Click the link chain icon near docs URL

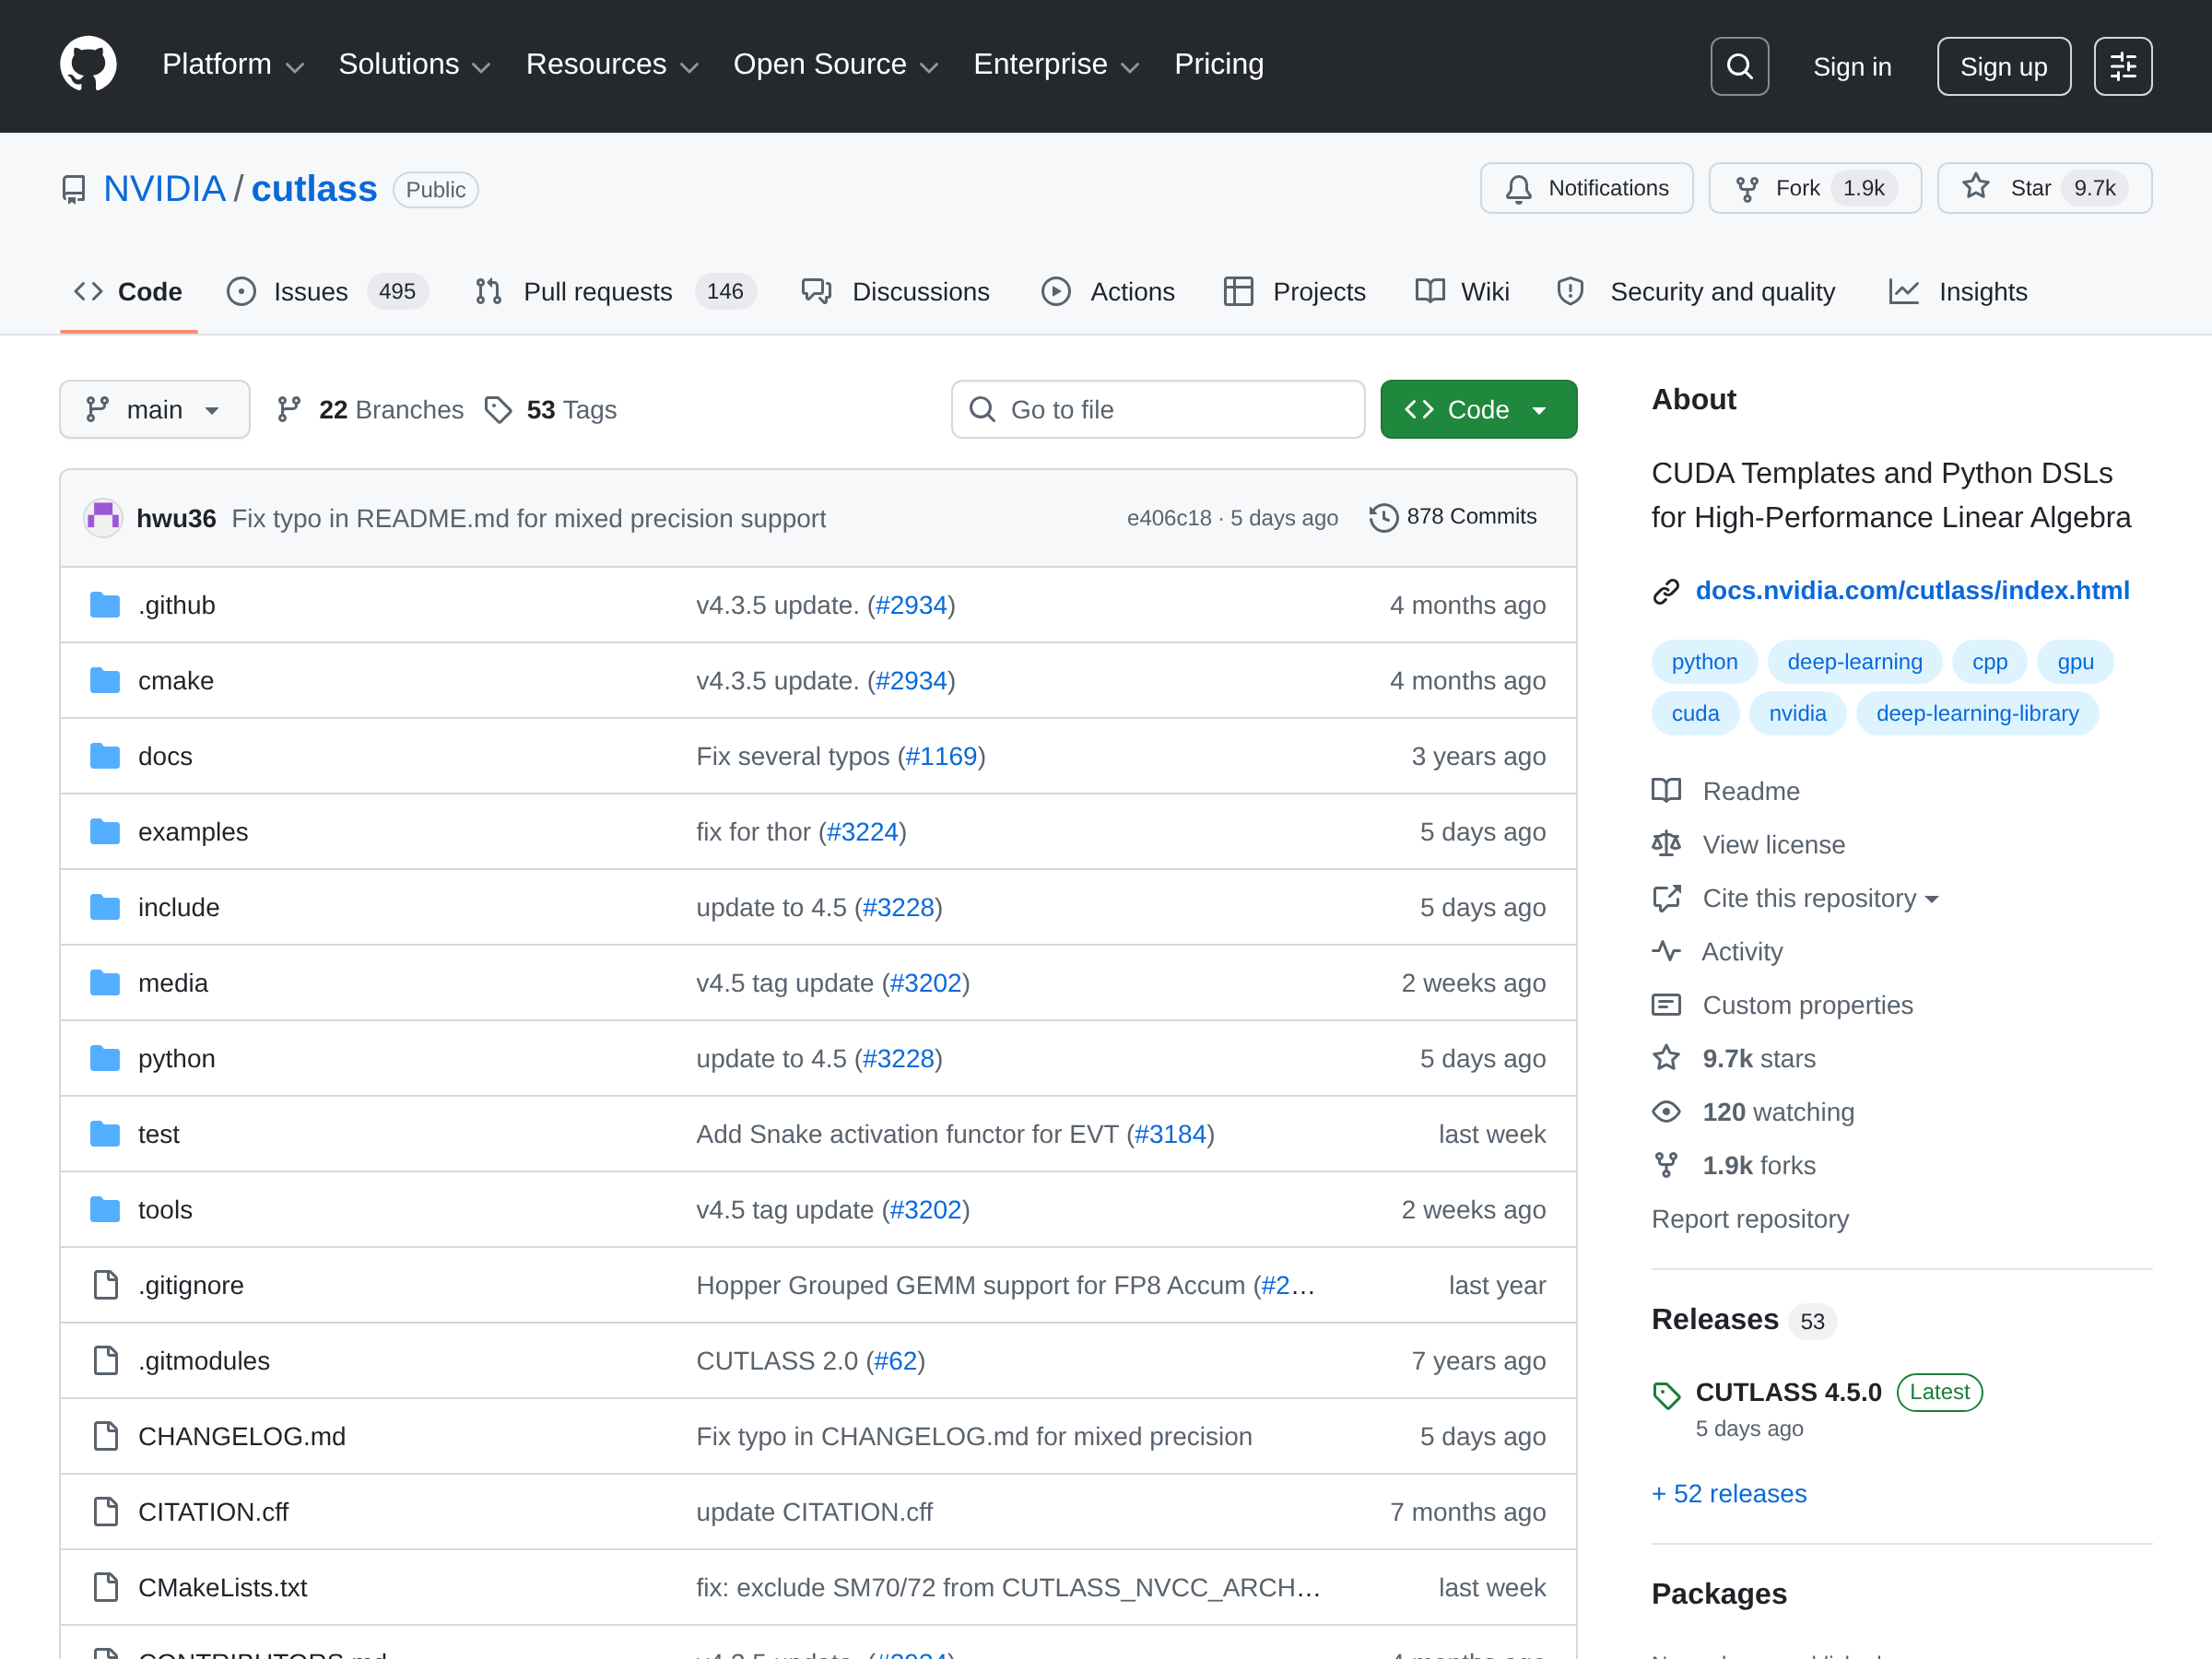pos(1666,592)
